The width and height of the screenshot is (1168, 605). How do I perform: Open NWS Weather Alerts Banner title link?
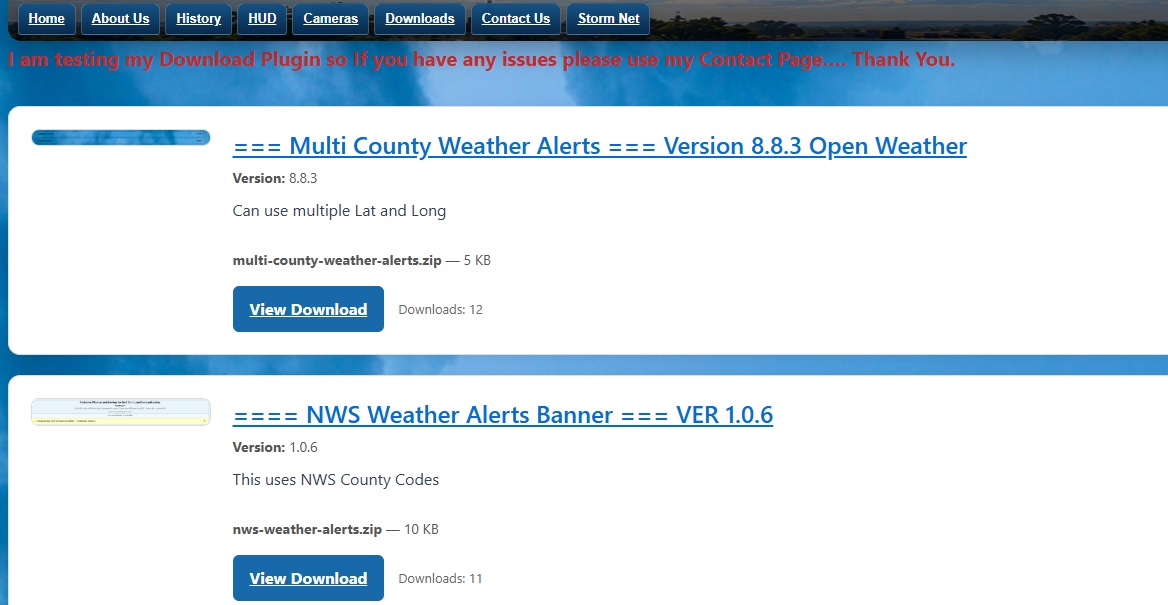click(503, 415)
